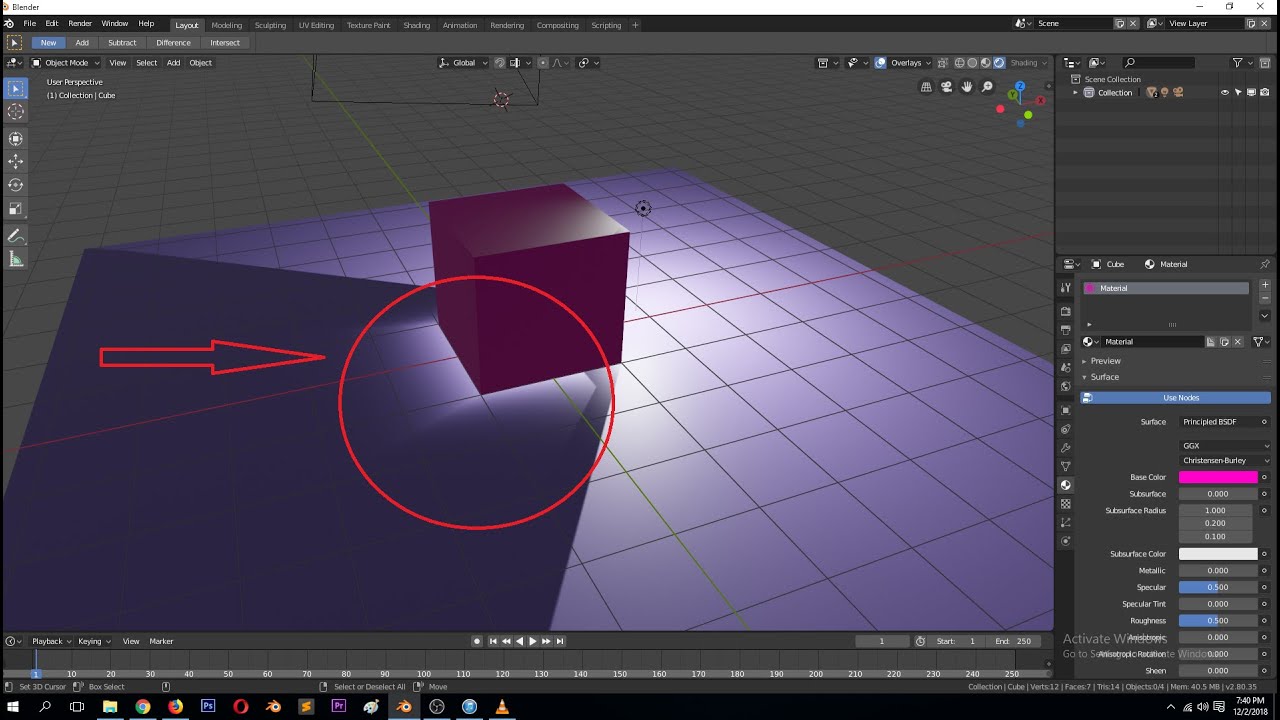This screenshot has width=1280, height=720.
Task: Click the Z axis on navigation gizmo
Action: (x=1019, y=86)
